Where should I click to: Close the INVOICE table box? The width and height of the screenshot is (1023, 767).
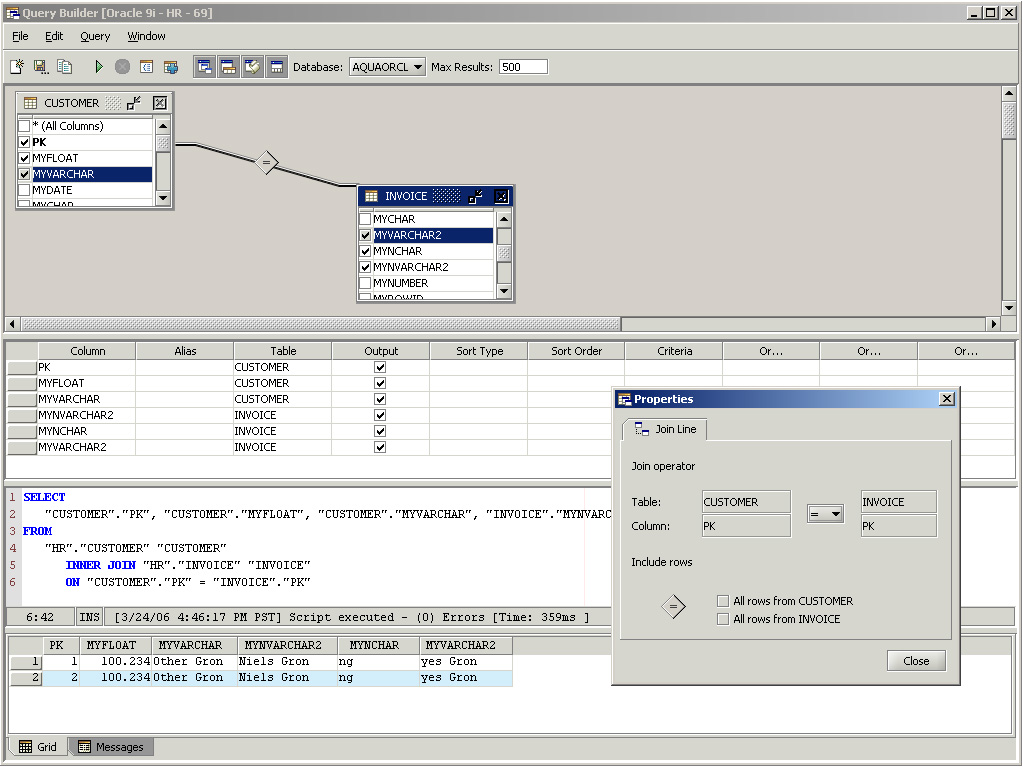click(x=501, y=197)
